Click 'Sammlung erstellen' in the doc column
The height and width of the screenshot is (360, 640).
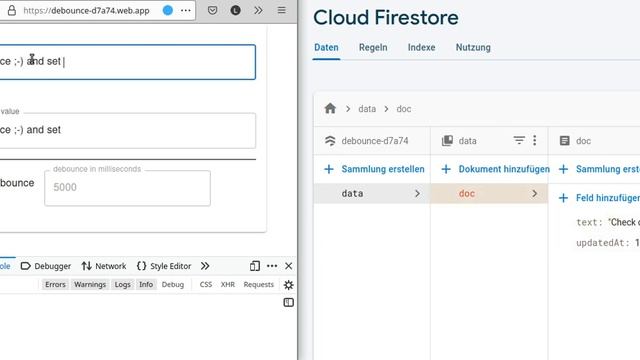(x=599, y=169)
